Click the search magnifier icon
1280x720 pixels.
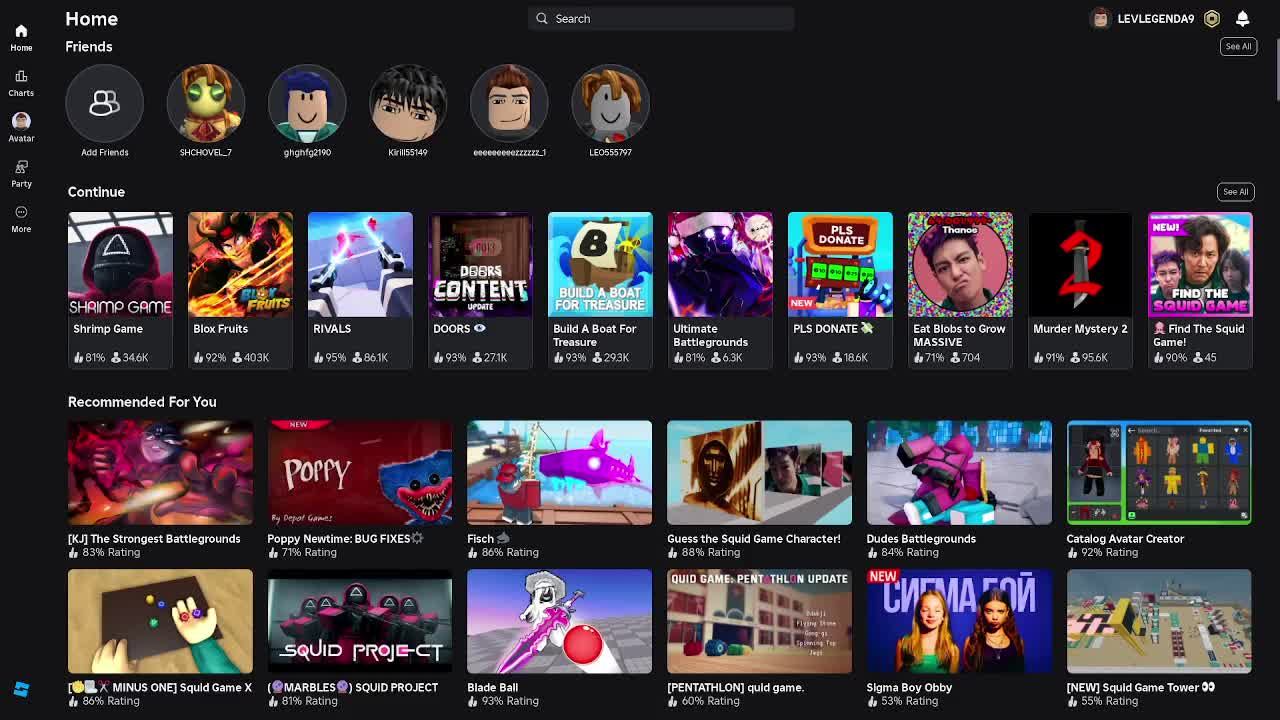[542, 18]
